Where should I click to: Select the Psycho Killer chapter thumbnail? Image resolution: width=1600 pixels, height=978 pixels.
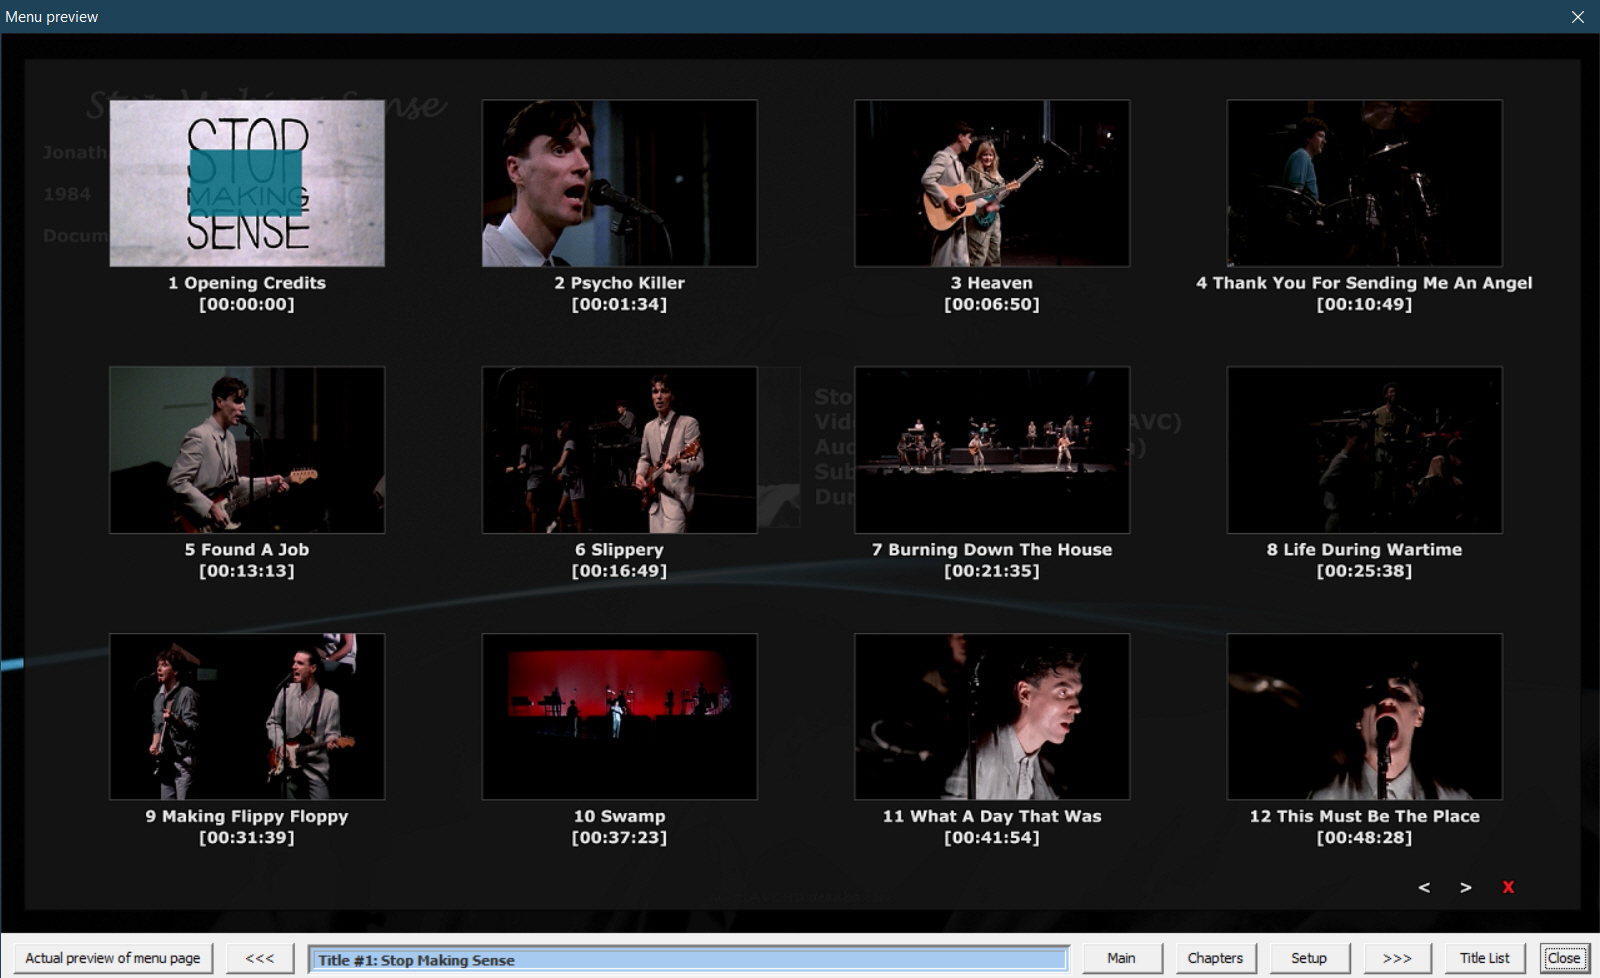pos(619,183)
